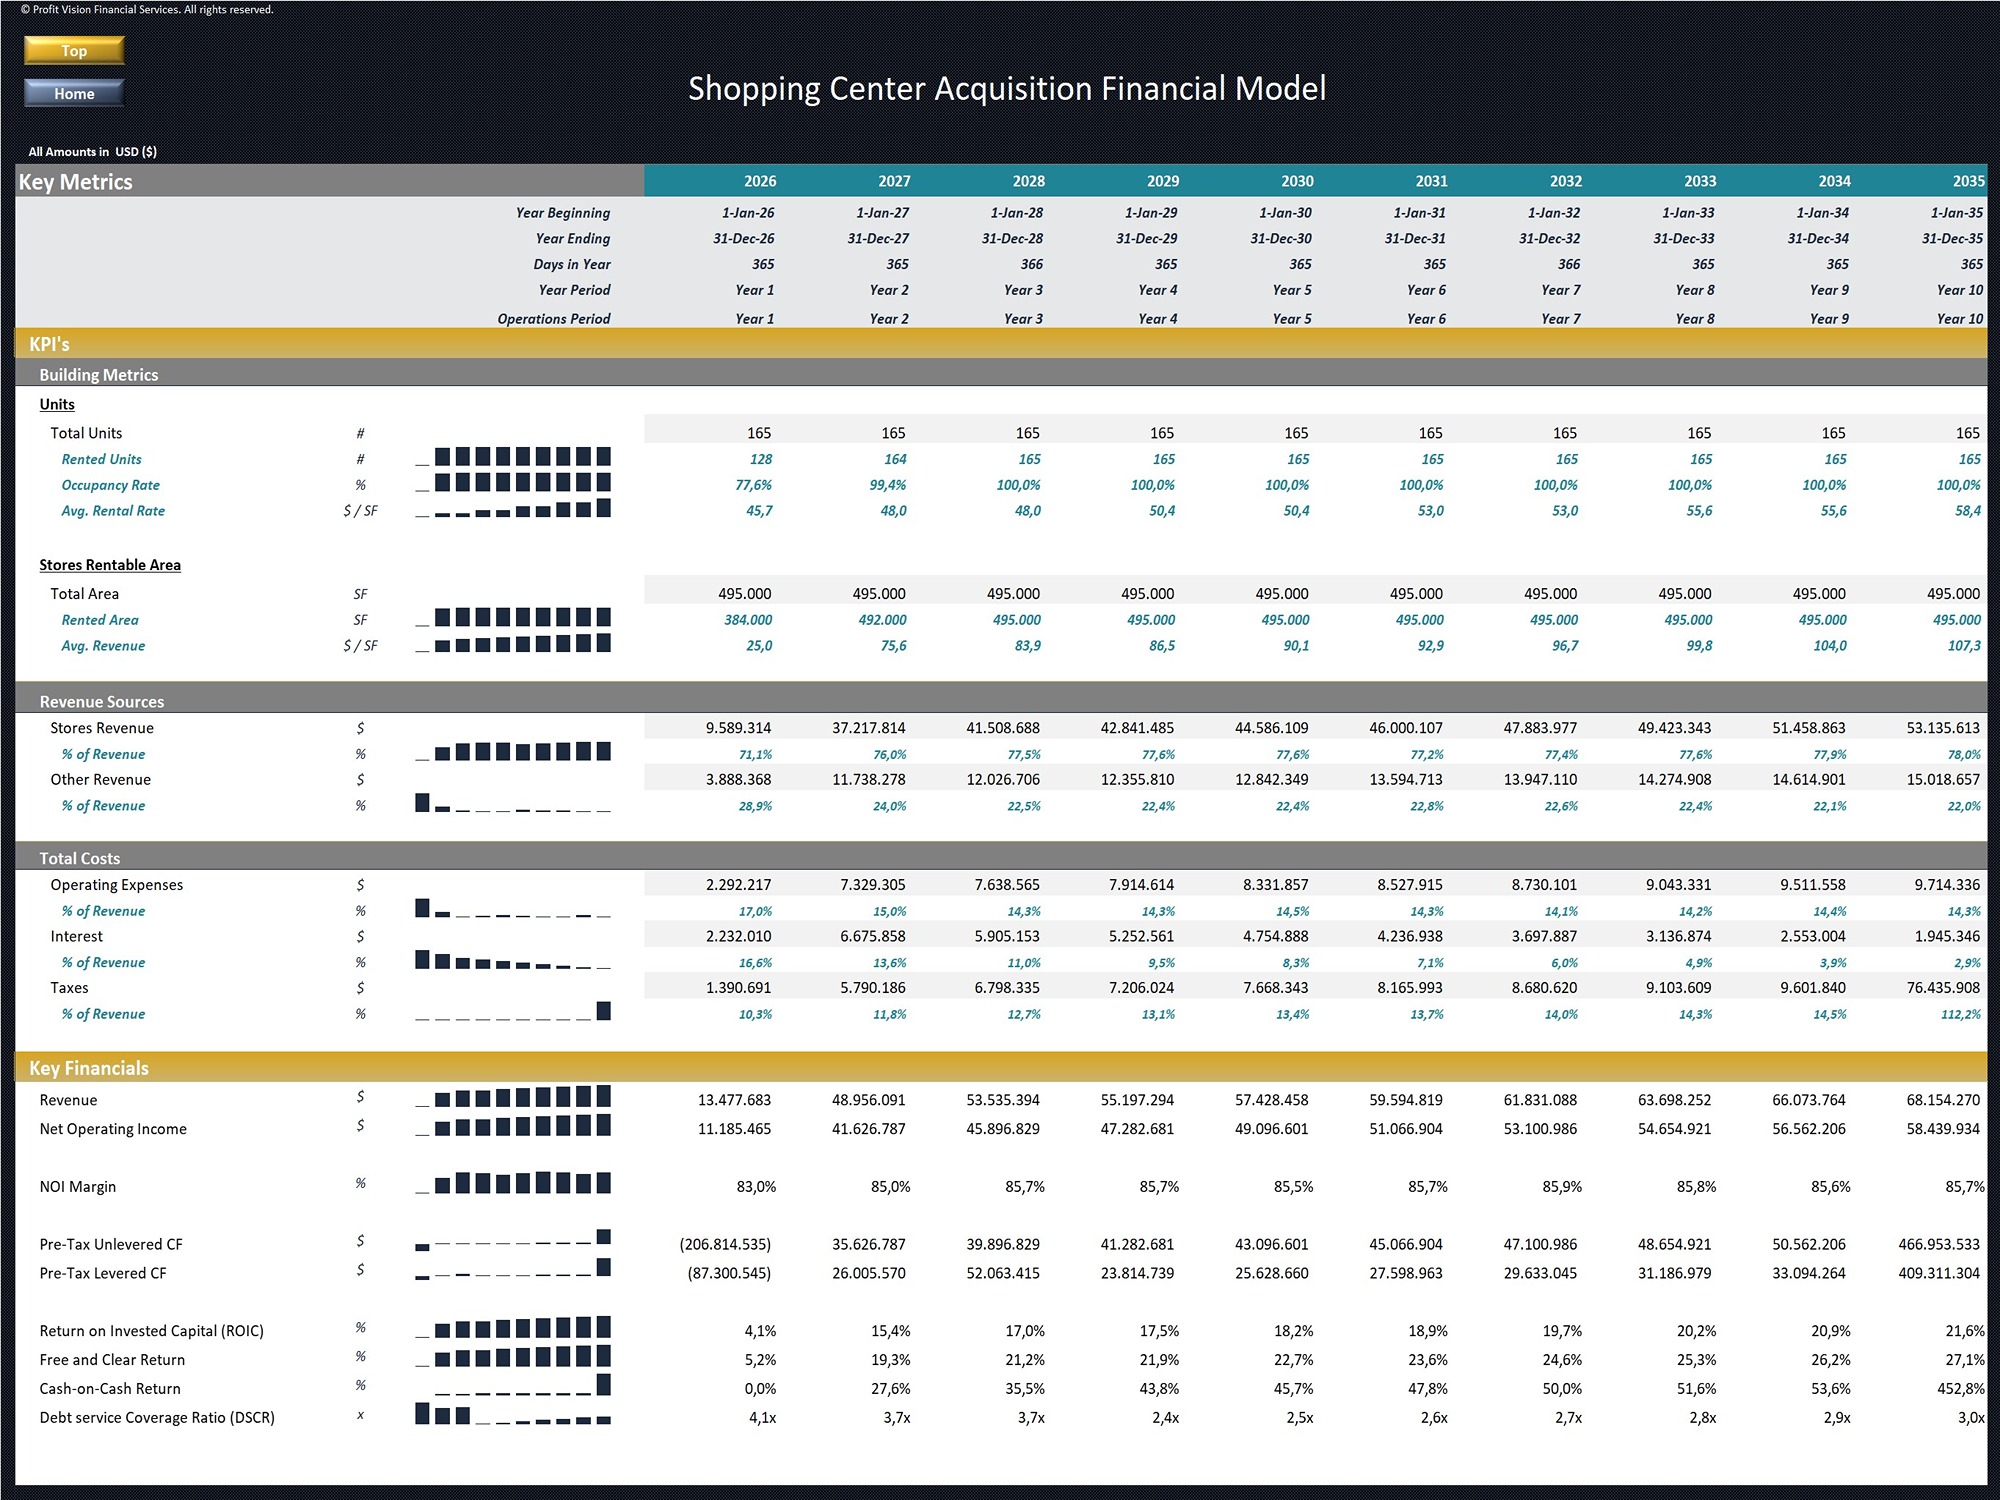Click 2035 Interest value 1.945.346
The image size is (2000, 1500).
tap(1946, 936)
